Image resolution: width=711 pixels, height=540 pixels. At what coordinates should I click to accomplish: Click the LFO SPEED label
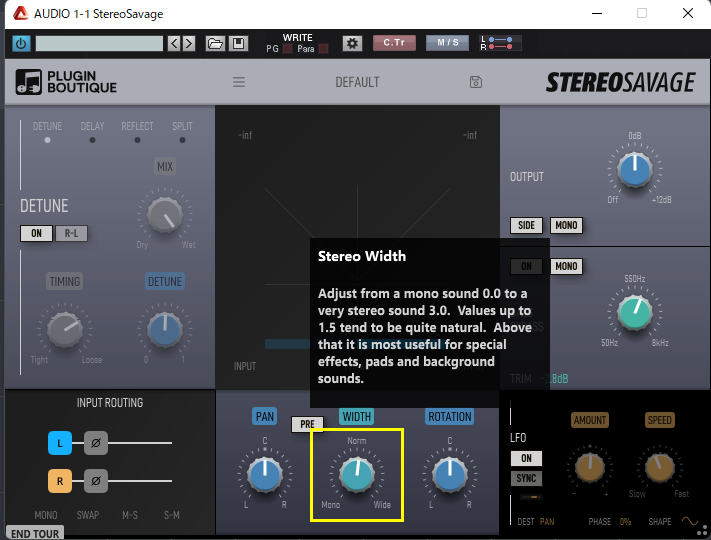[660, 420]
